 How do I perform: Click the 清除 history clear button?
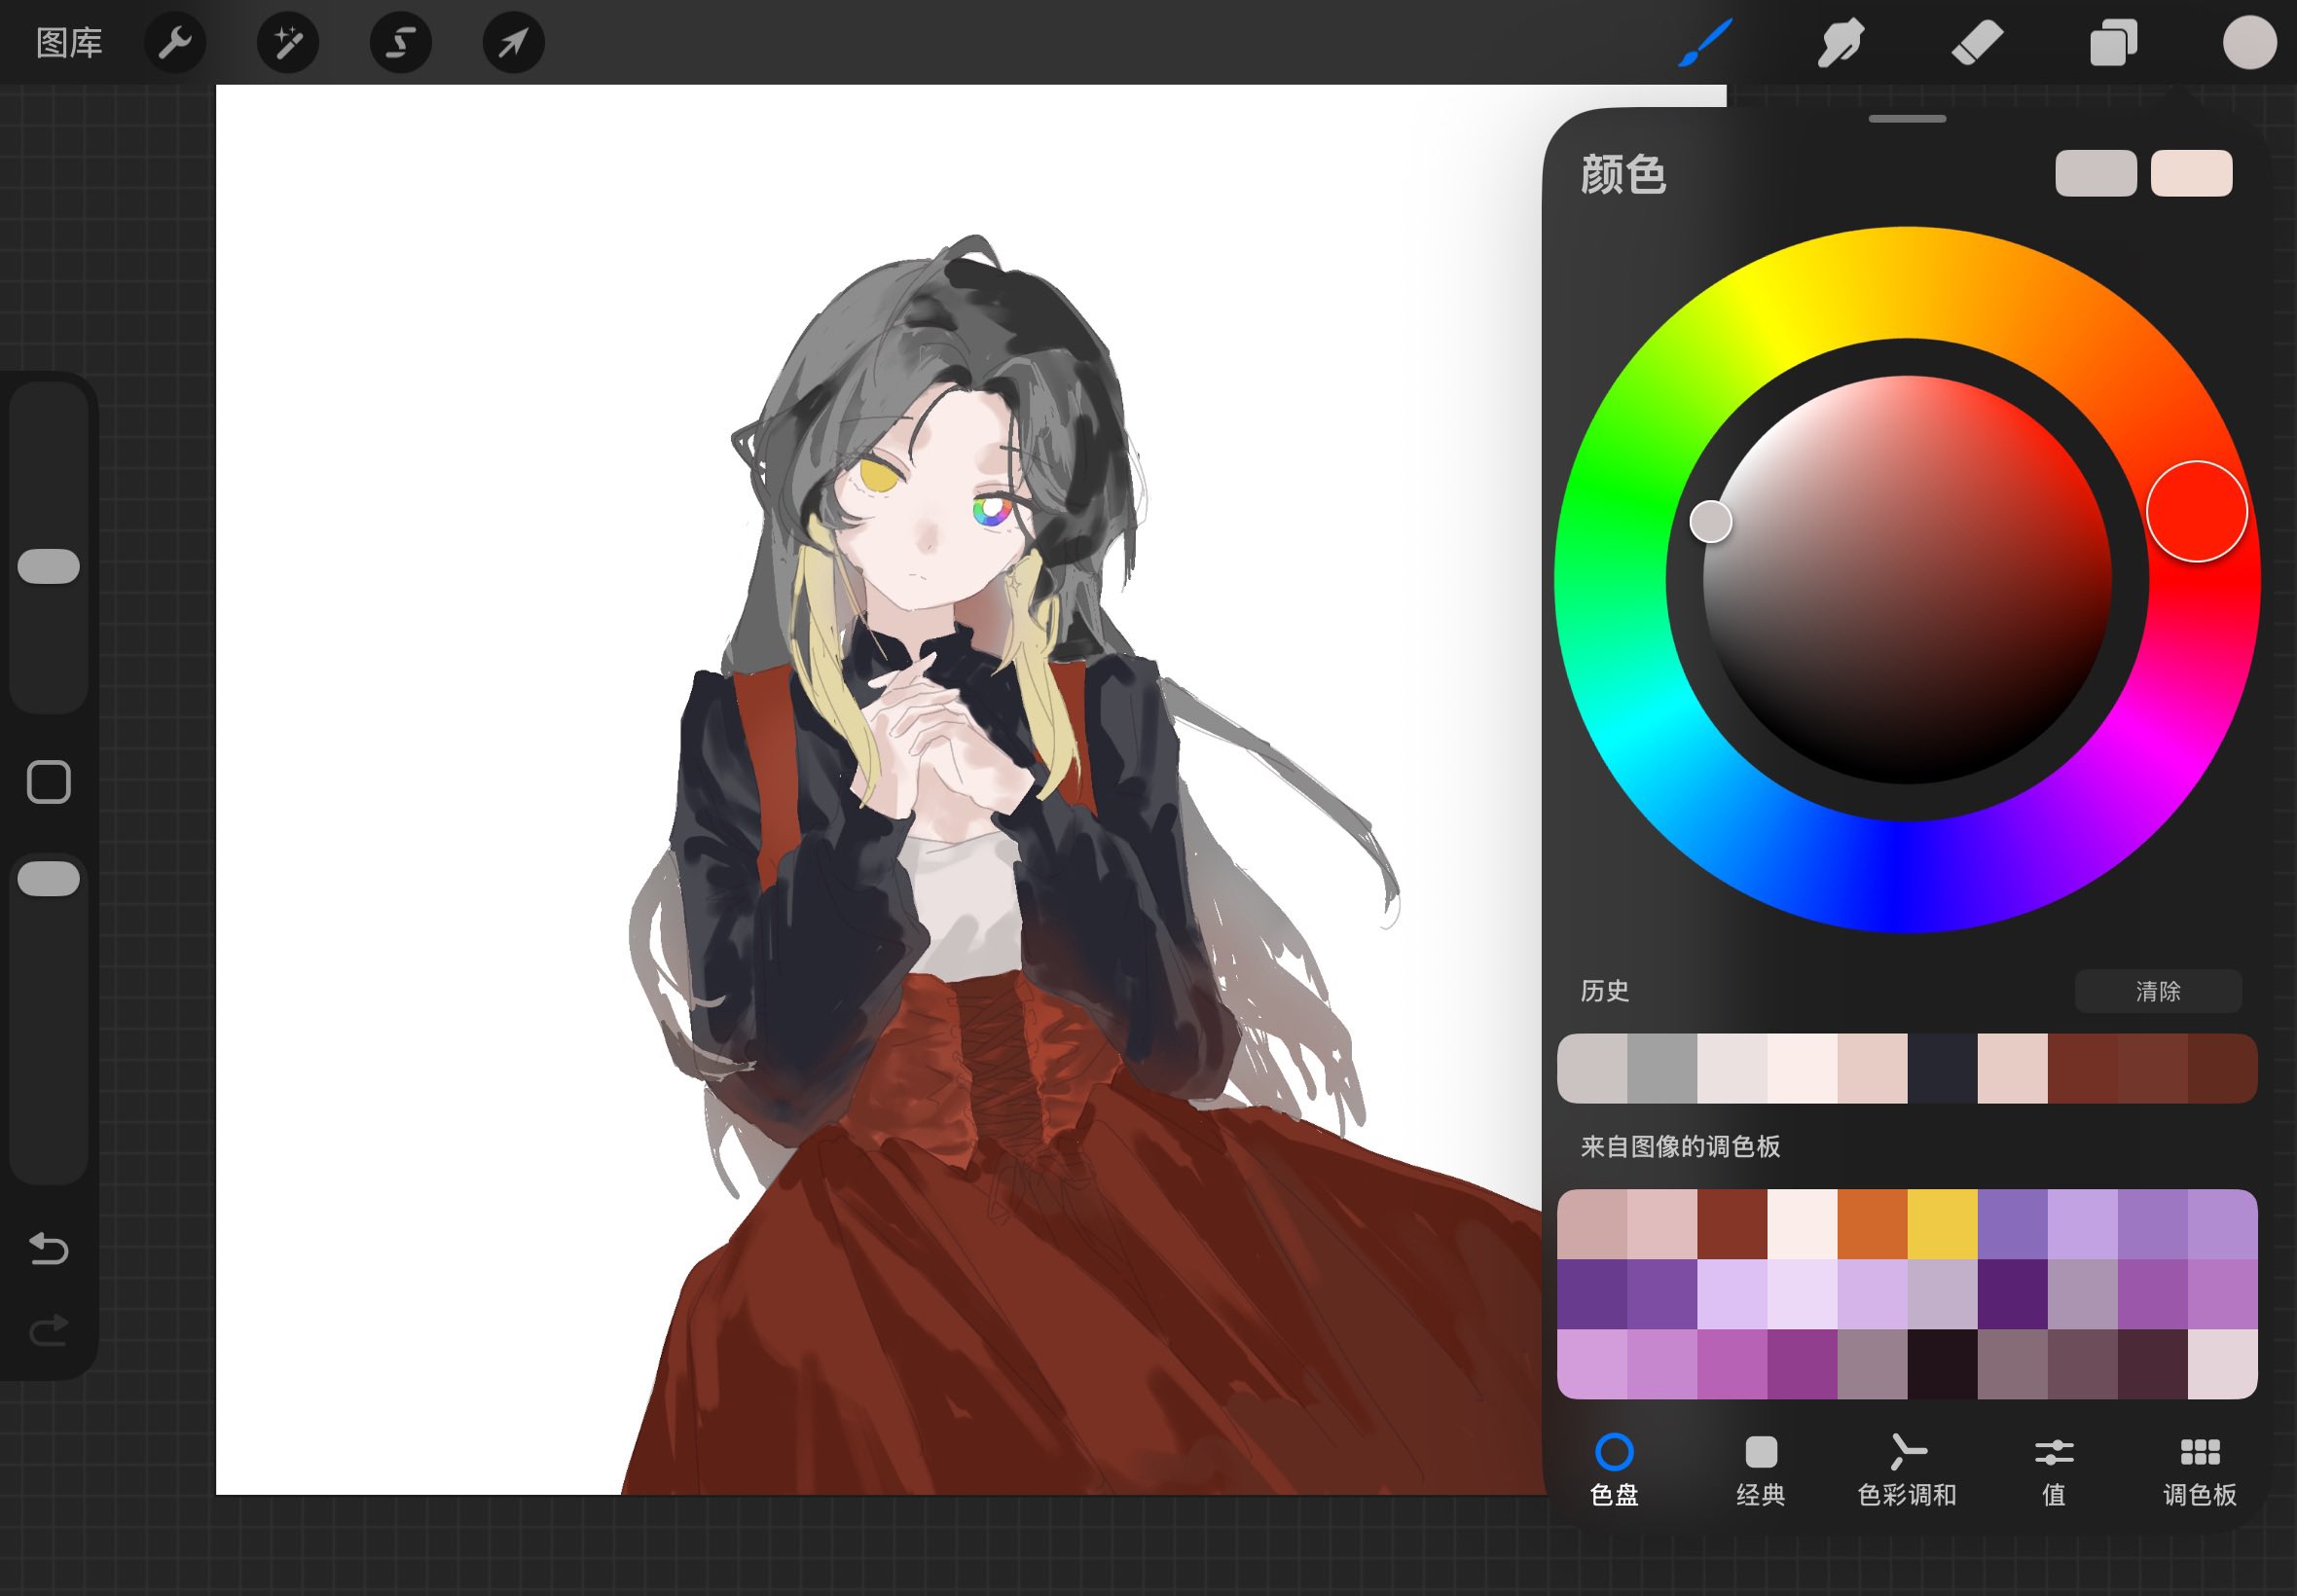pyautogui.click(x=2157, y=991)
